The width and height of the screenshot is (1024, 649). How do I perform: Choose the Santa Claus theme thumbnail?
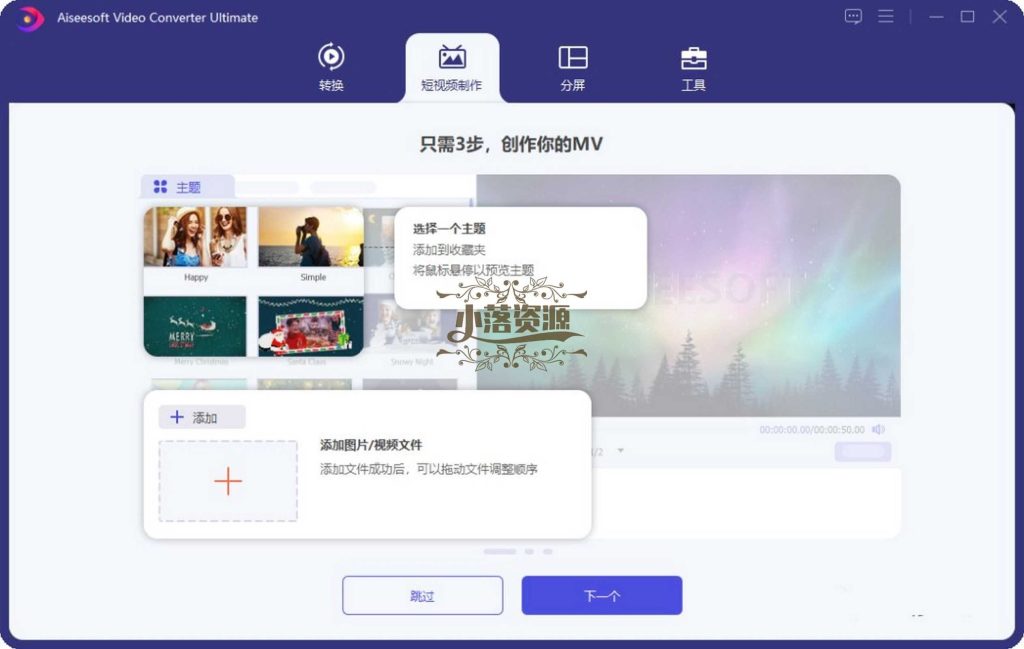(x=311, y=326)
